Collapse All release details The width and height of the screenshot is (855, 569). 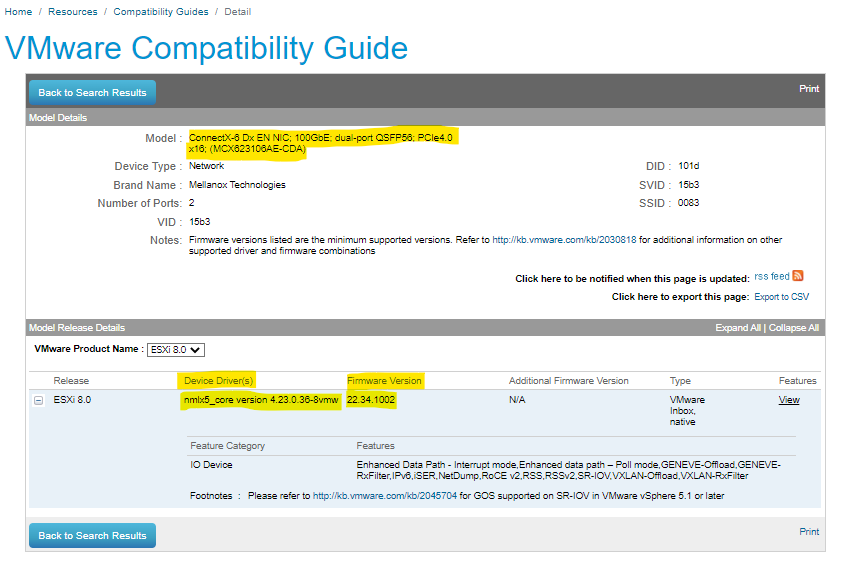[793, 328]
